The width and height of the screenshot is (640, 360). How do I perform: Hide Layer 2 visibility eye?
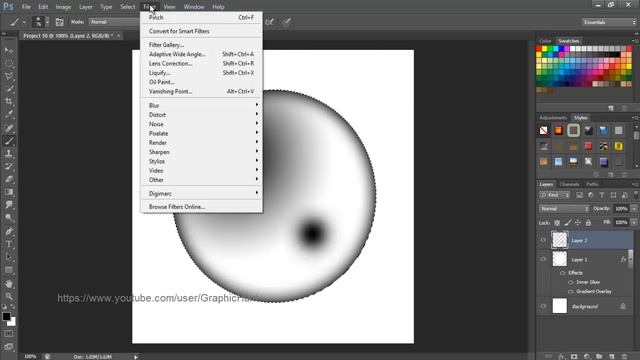543,240
